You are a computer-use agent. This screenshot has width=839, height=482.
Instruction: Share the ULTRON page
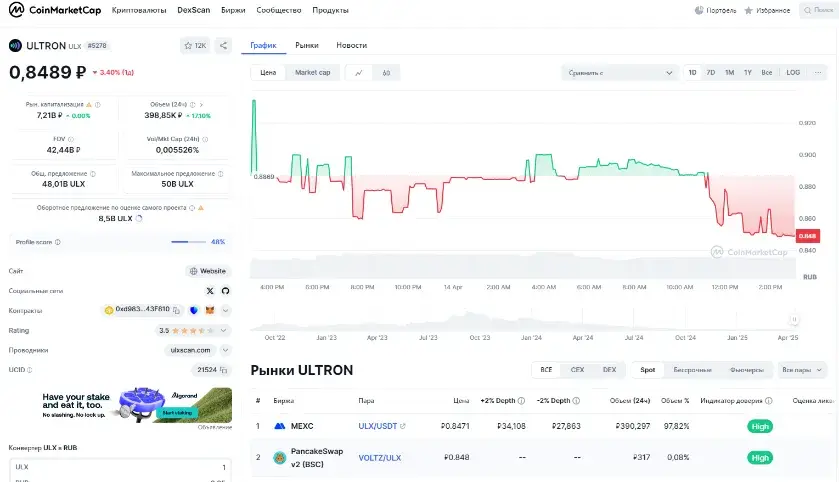coord(223,45)
